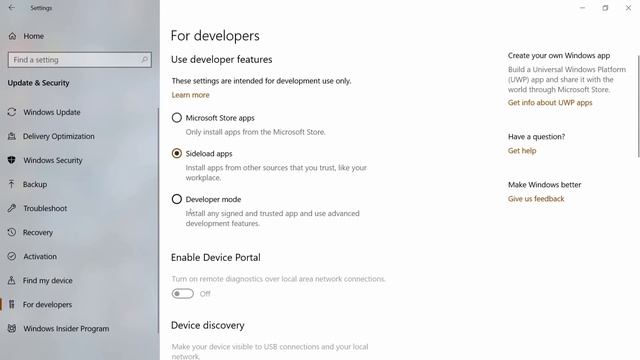Click the For developers tools icon

(x=12, y=304)
